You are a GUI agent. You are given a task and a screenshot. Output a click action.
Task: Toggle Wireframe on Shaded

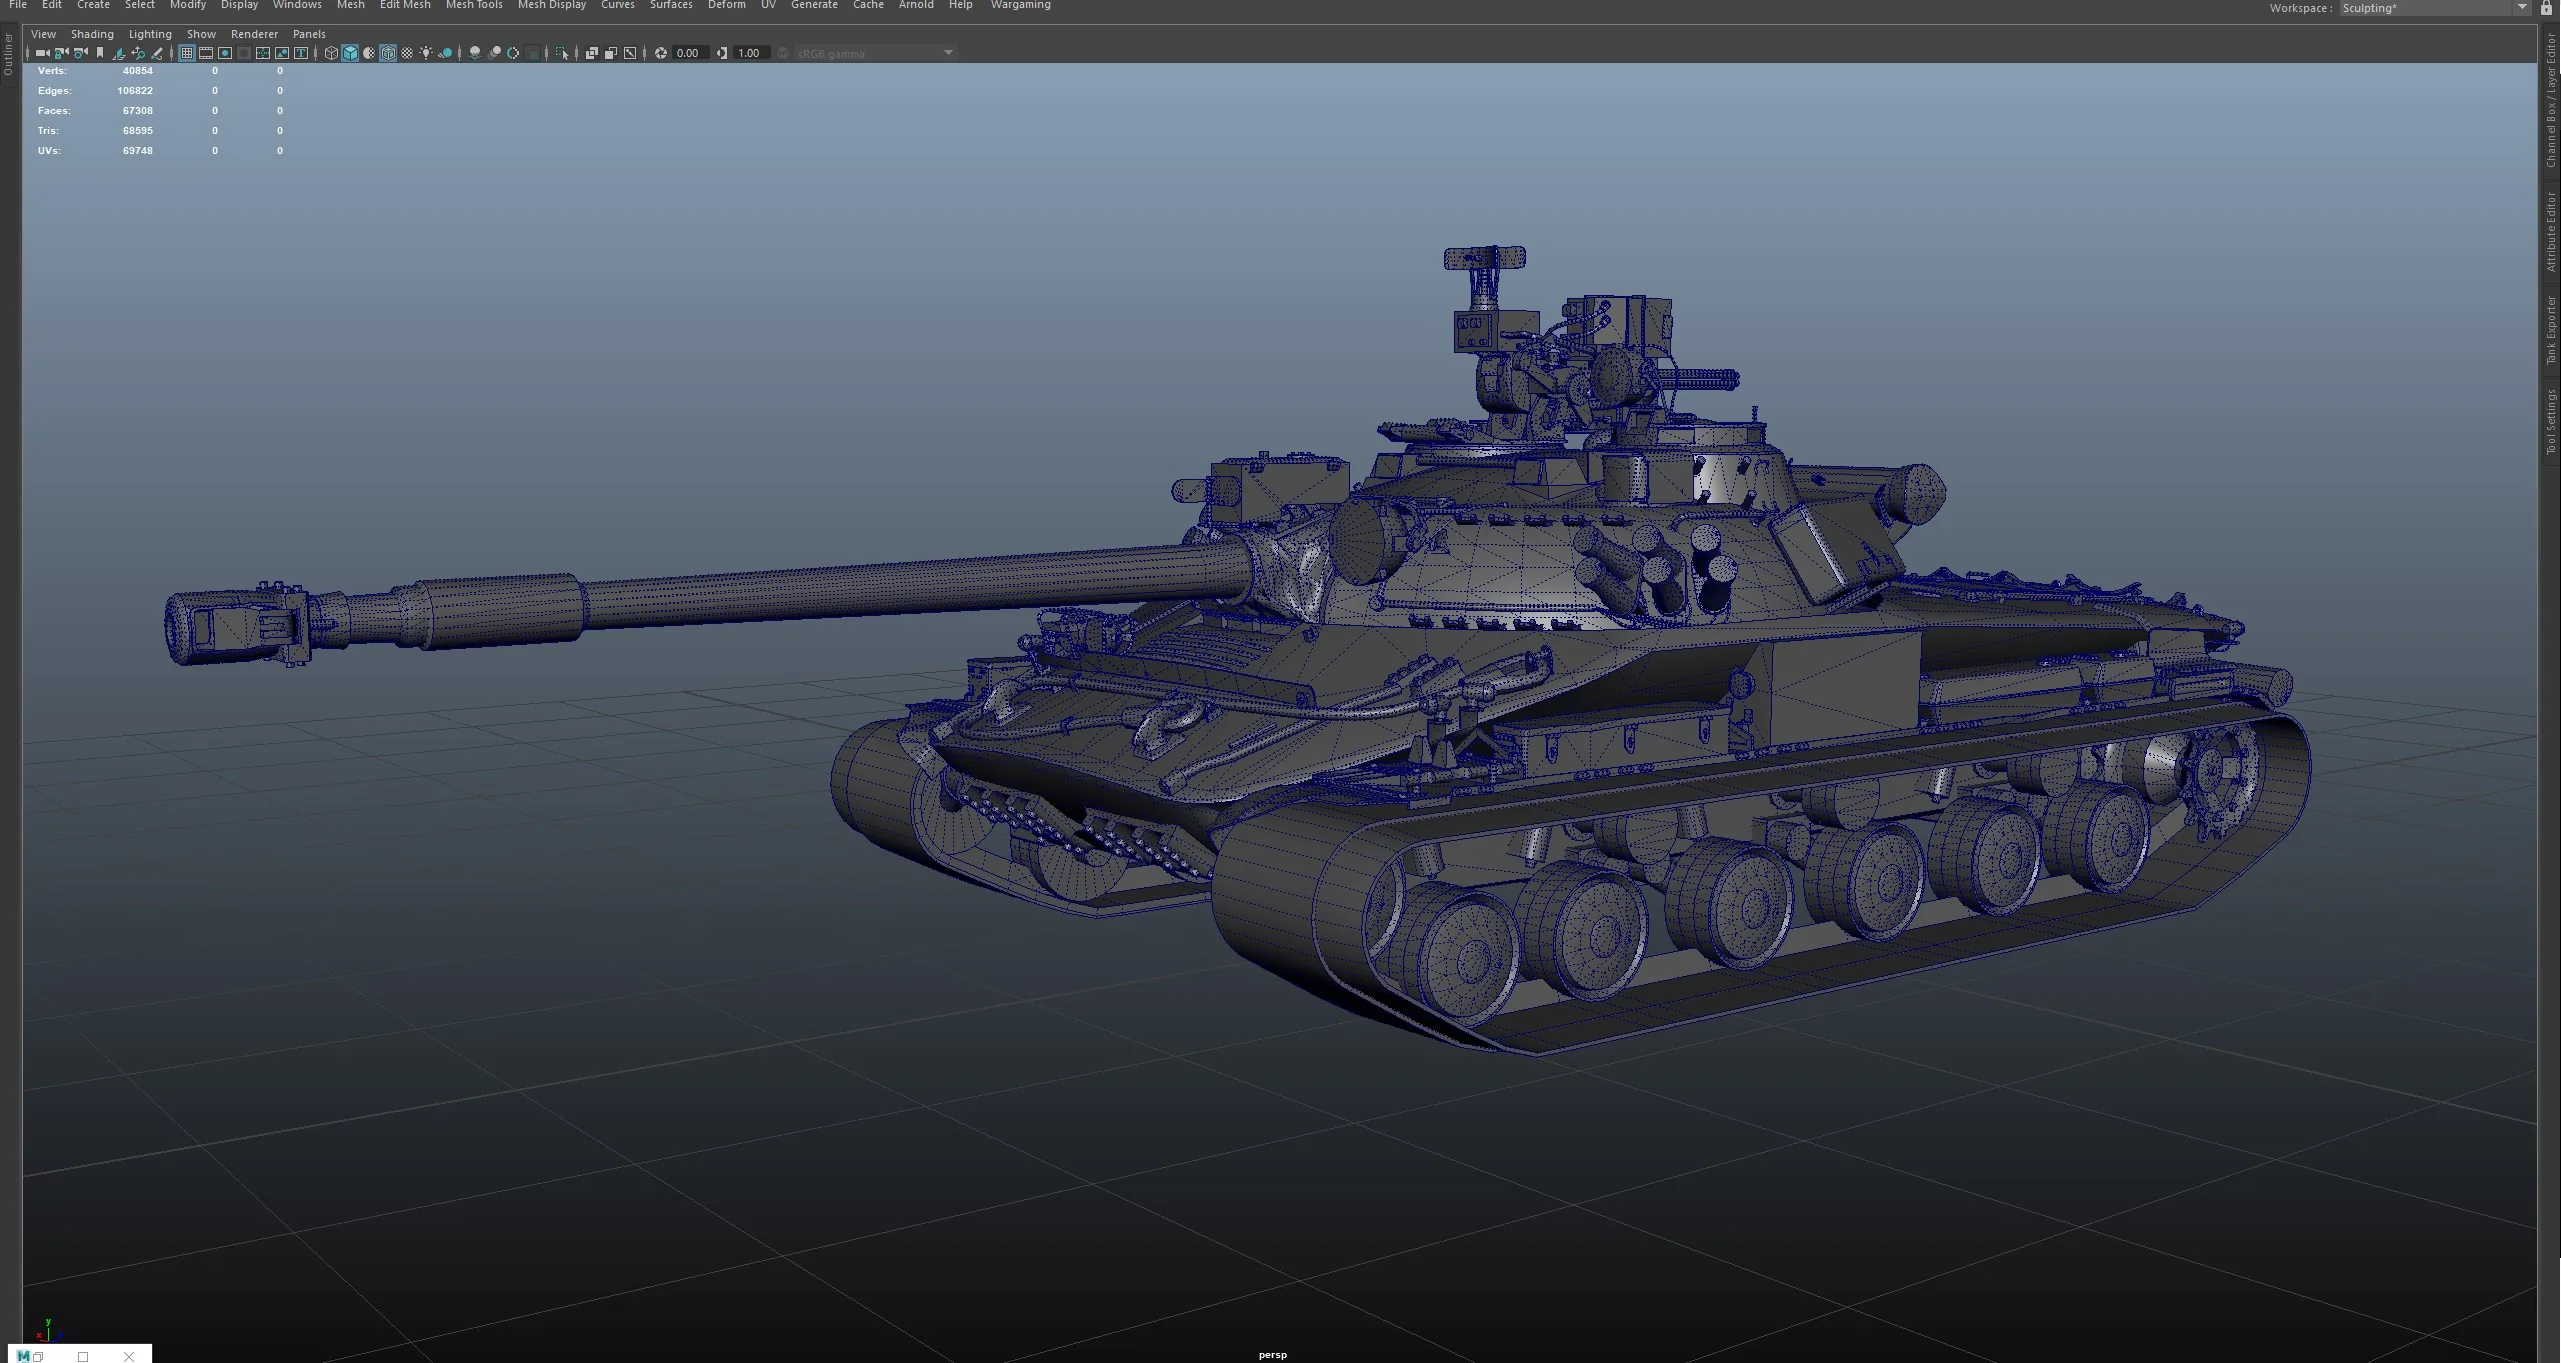click(x=388, y=53)
